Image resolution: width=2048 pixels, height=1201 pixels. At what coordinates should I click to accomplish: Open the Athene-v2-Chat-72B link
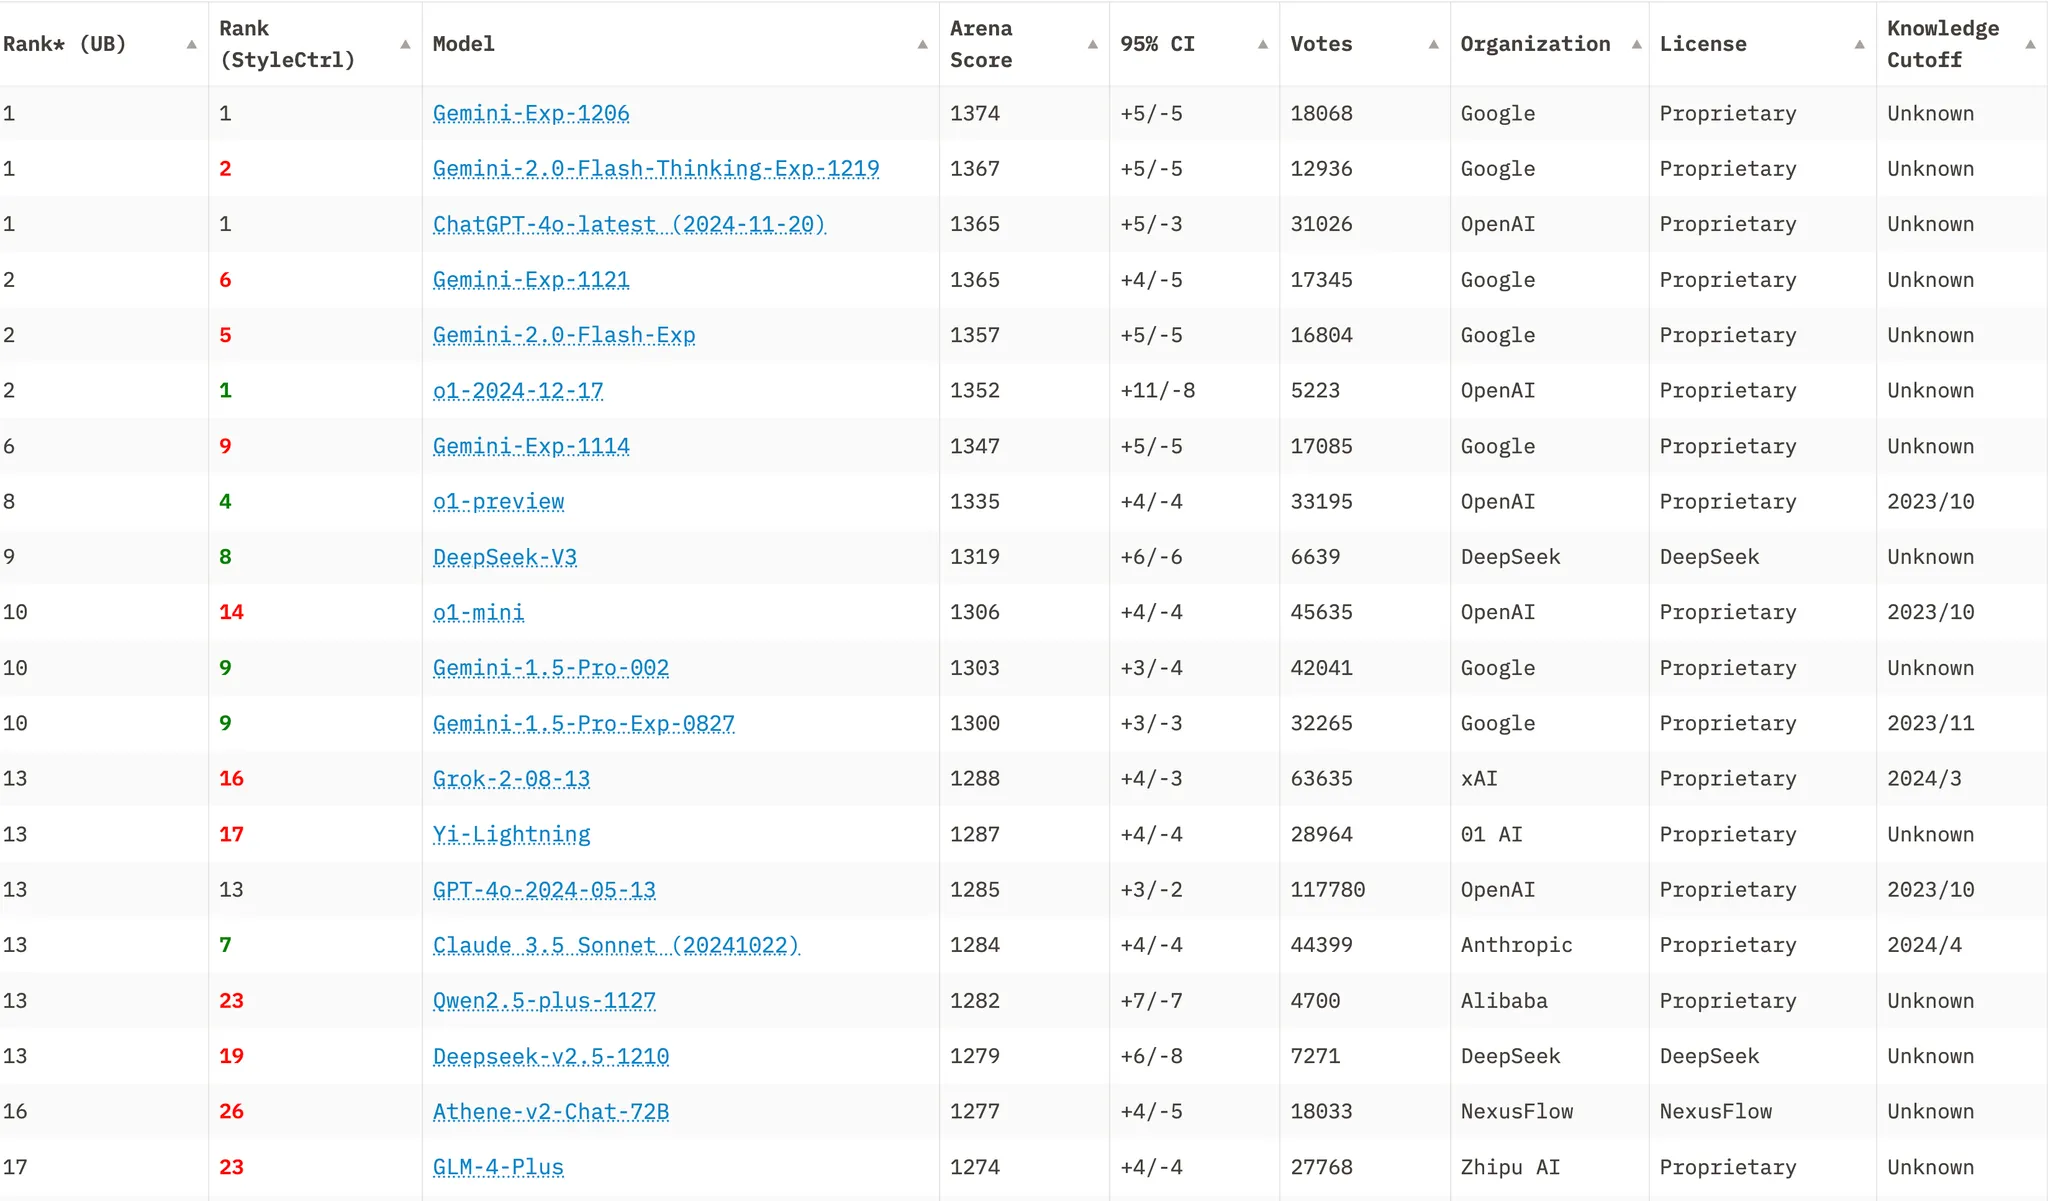coord(551,1112)
